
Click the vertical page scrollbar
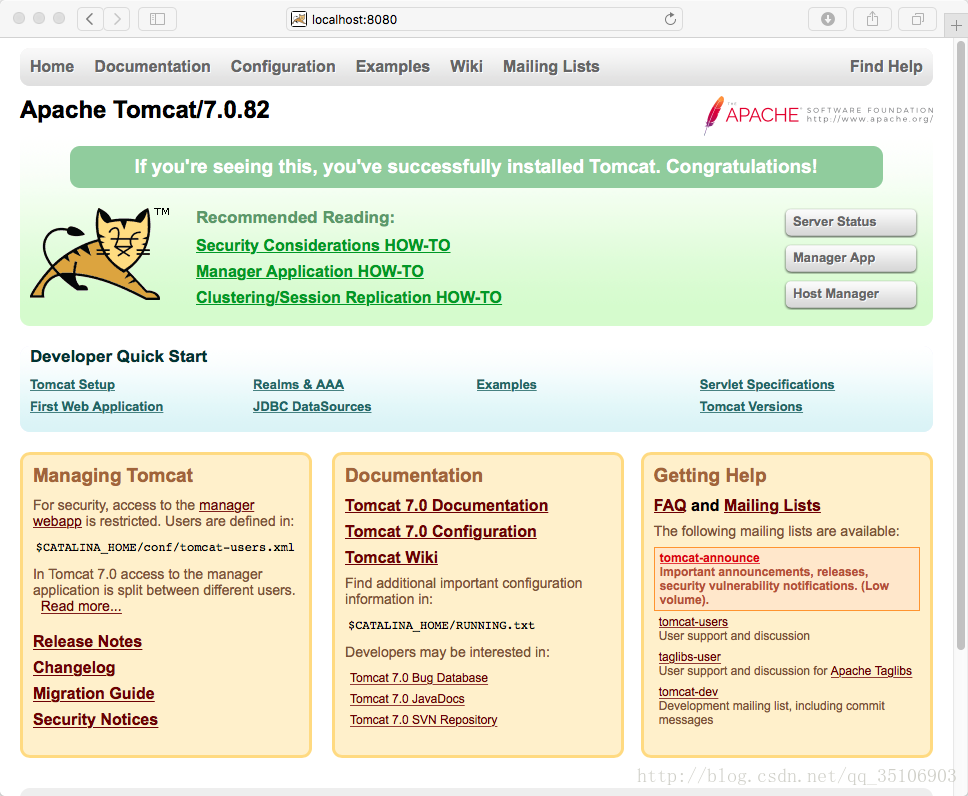click(x=961, y=346)
